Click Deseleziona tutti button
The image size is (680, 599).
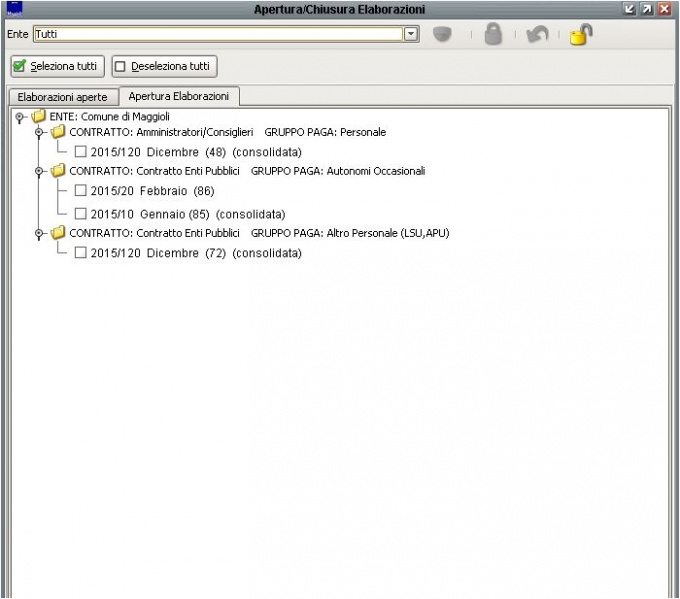pos(164,66)
